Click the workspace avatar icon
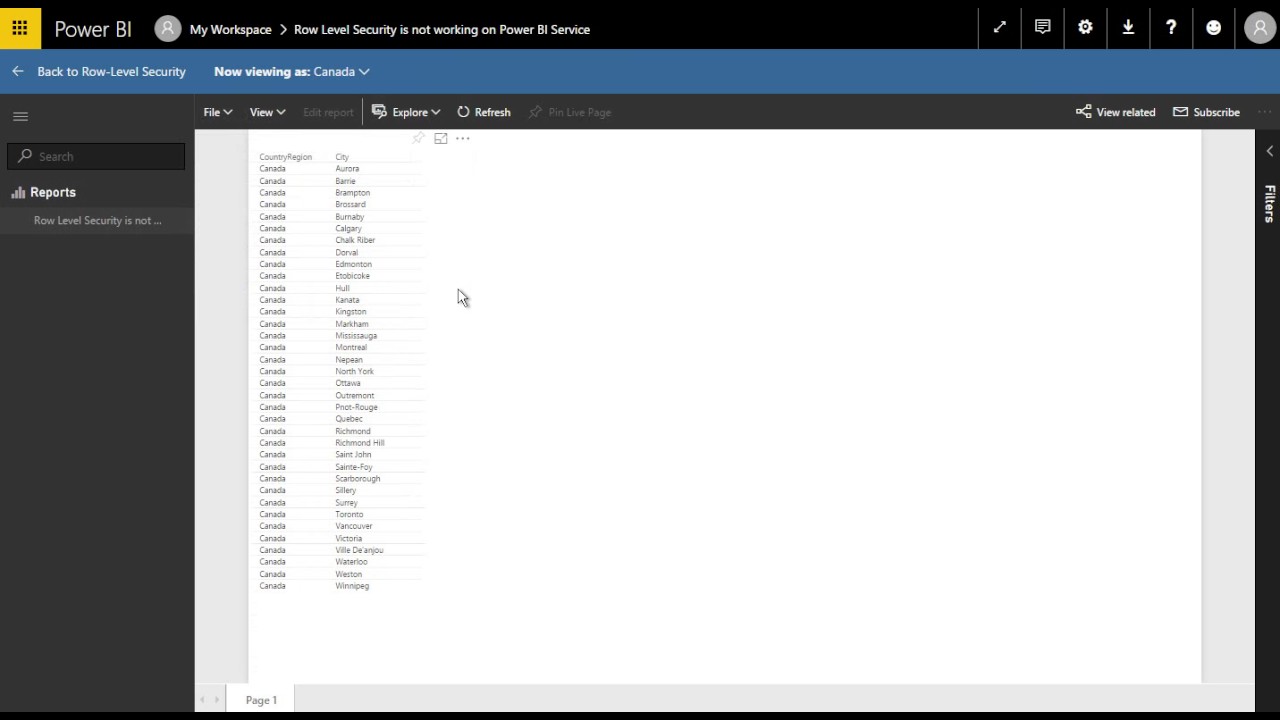The width and height of the screenshot is (1280, 720). tap(167, 29)
